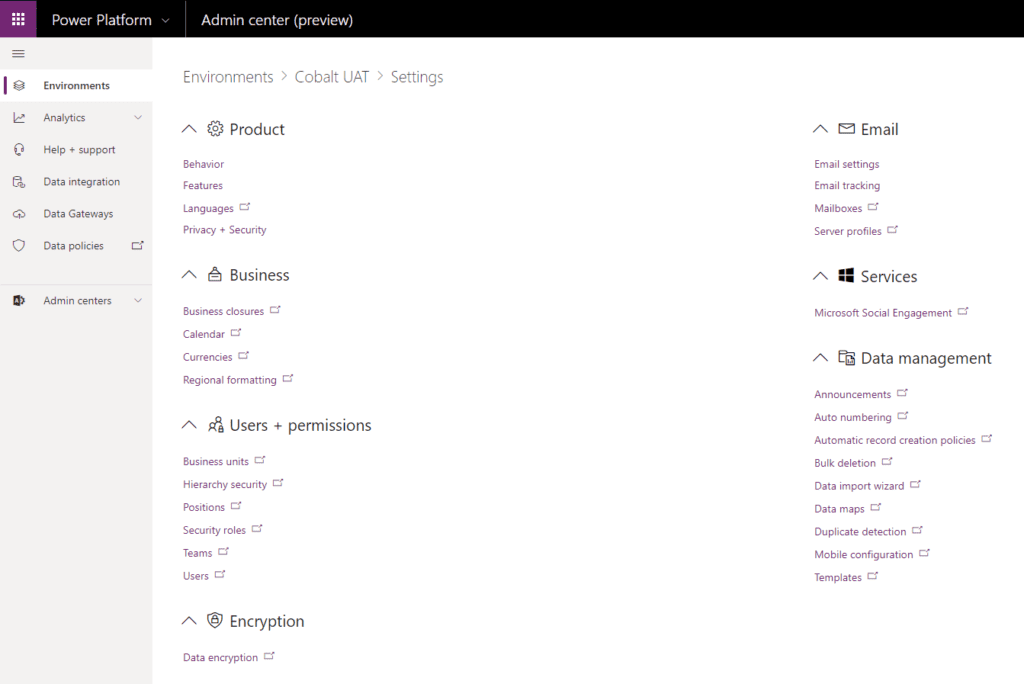This screenshot has height=684, width=1024.
Task: Click the Data management icon
Action: point(846,357)
